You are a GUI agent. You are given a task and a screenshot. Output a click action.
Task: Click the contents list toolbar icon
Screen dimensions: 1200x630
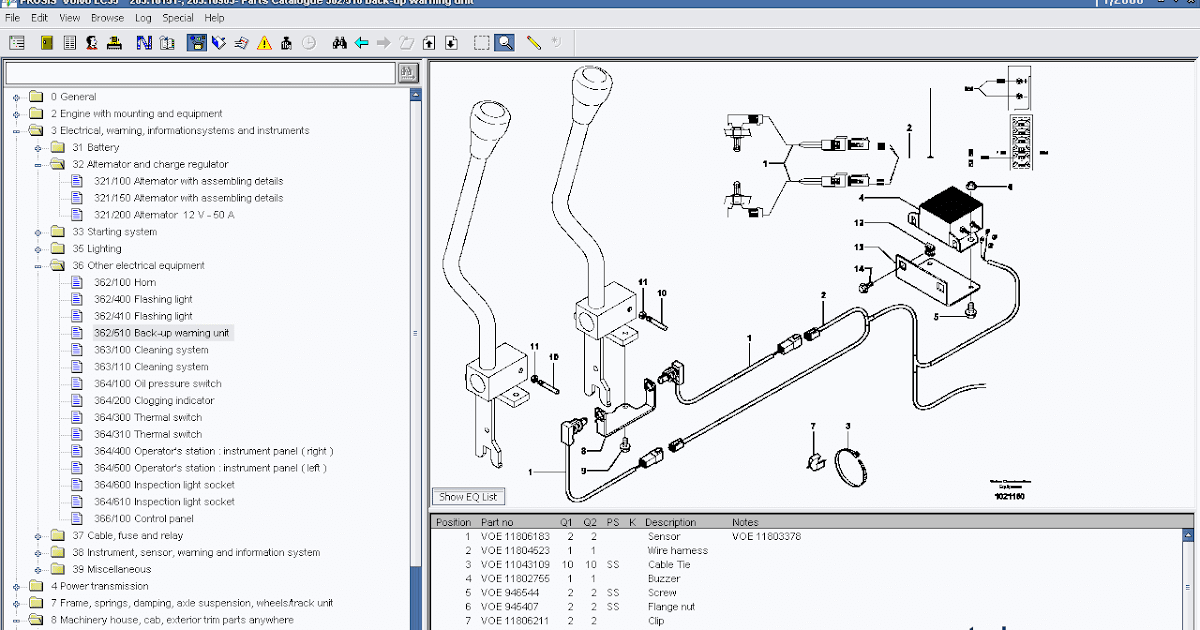17,43
